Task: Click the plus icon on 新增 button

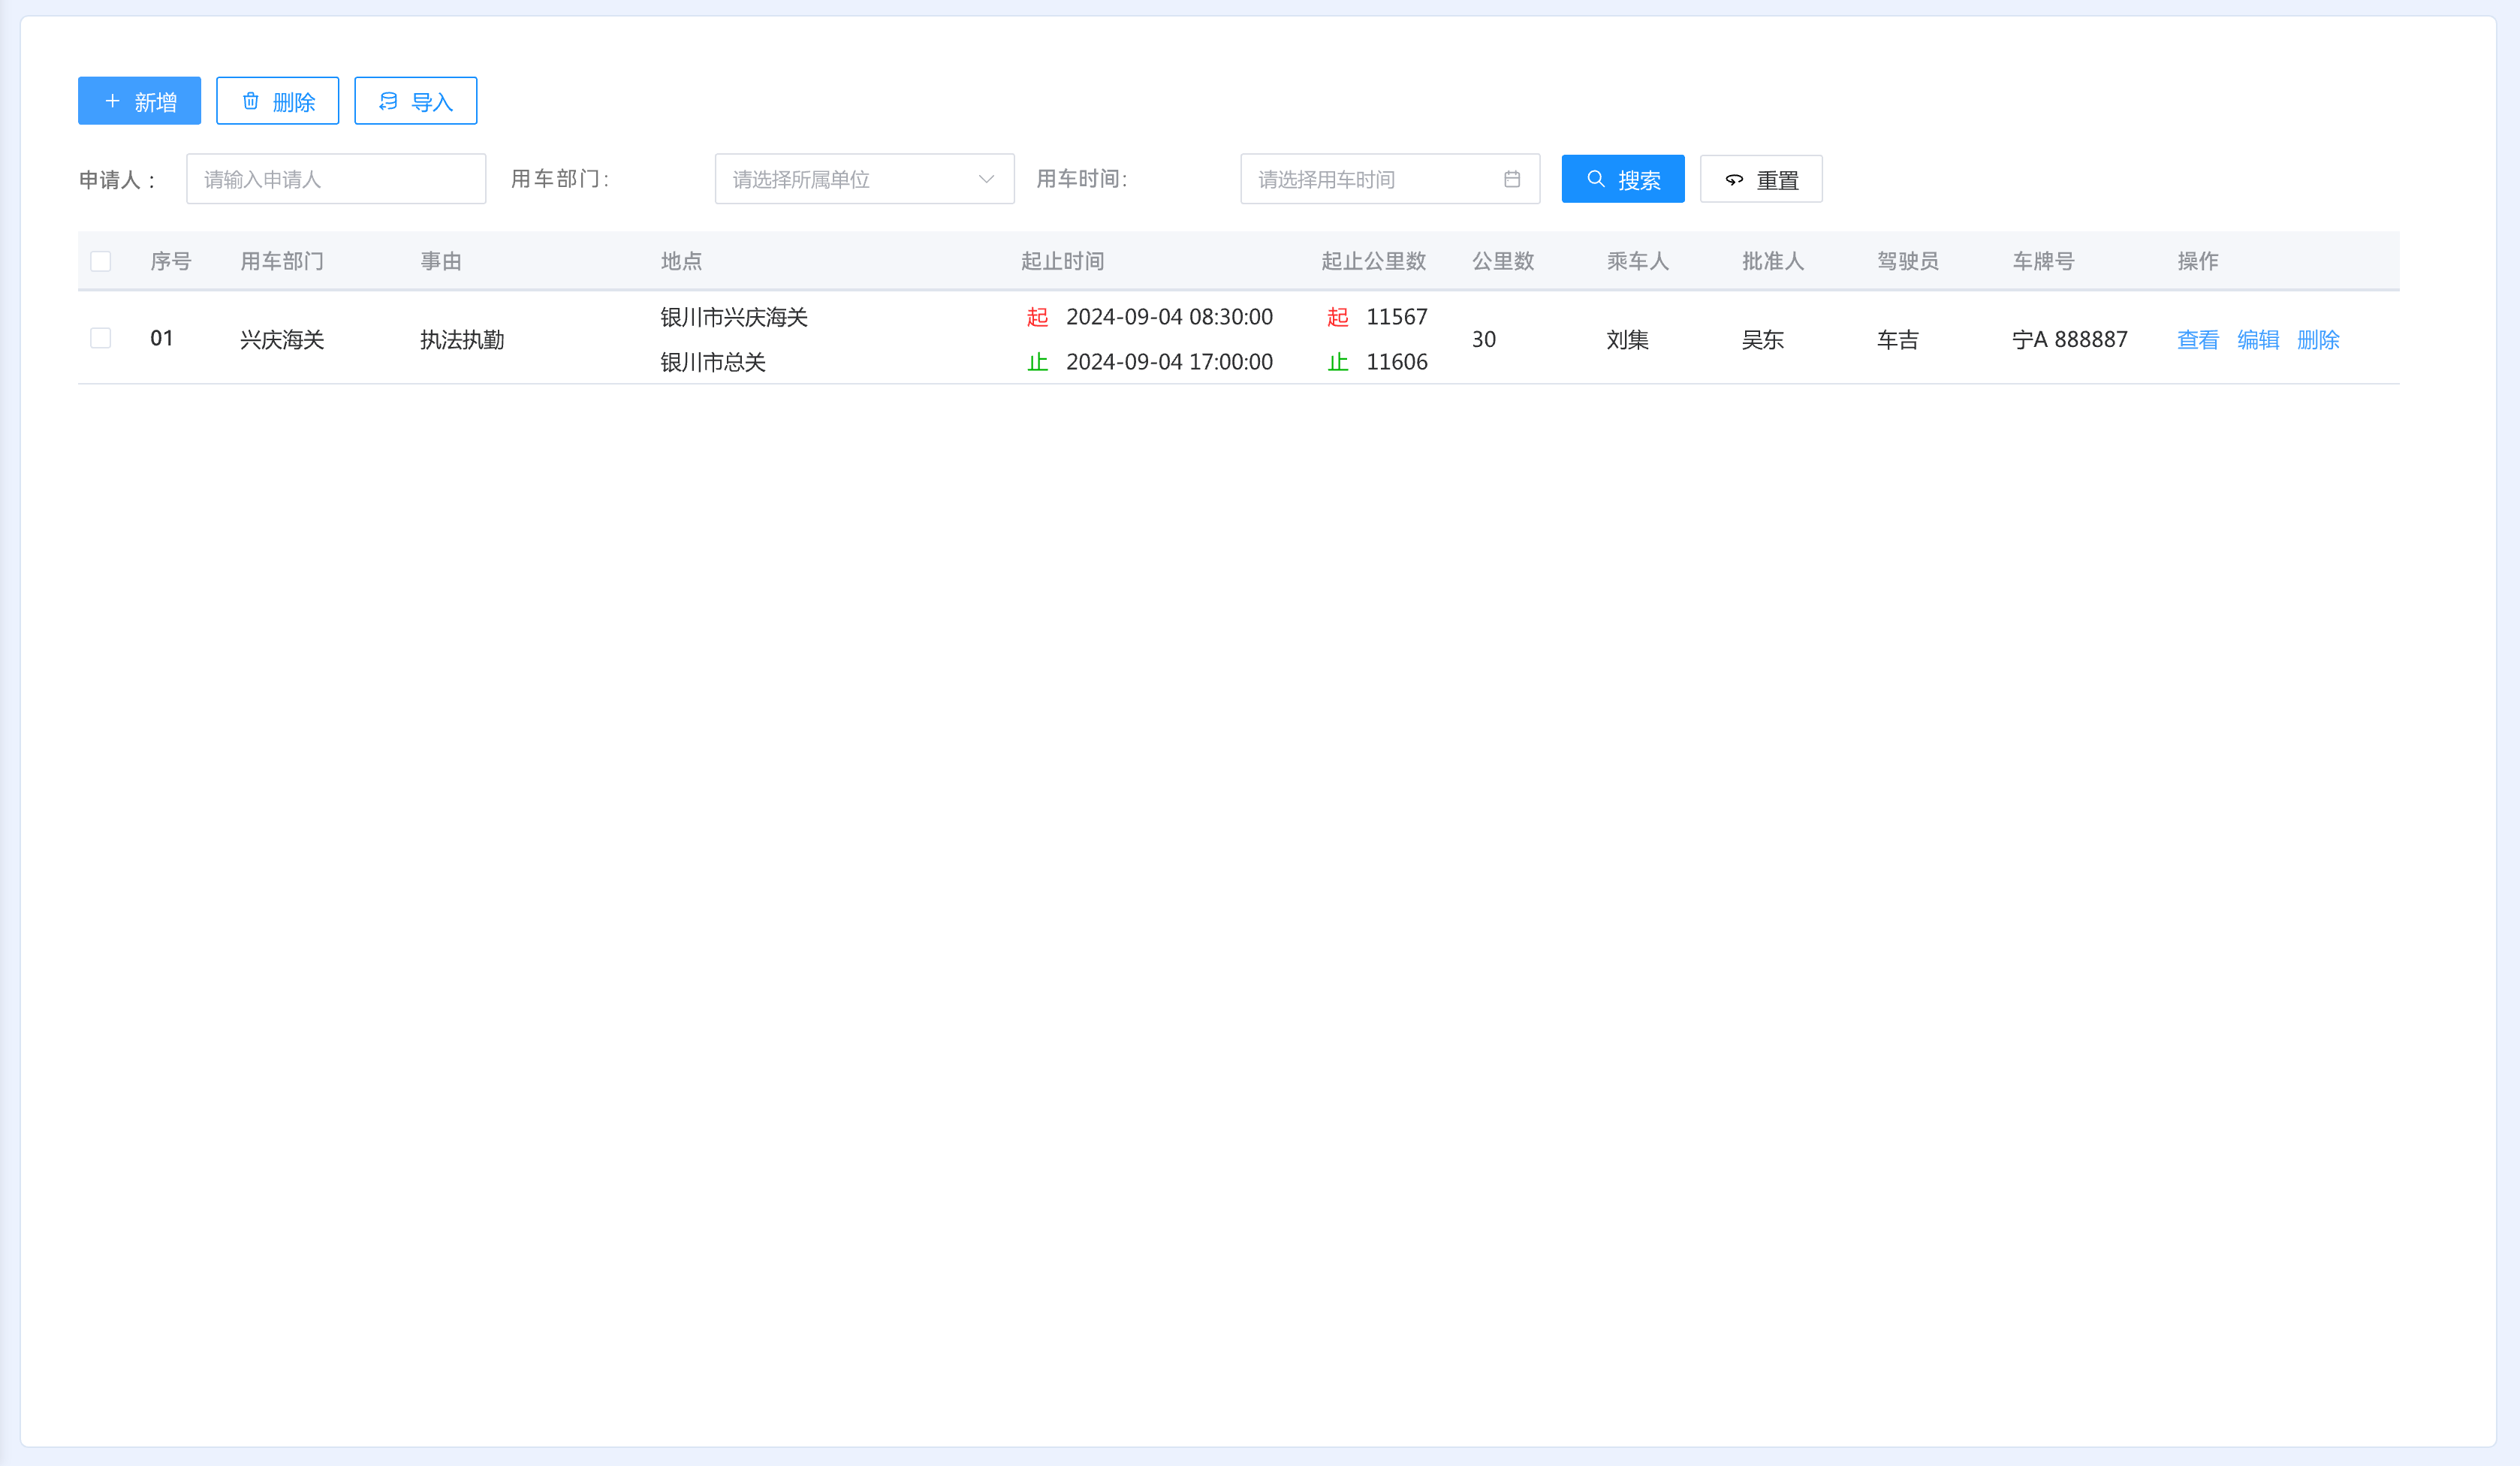Action: click(x=112, y=101)
